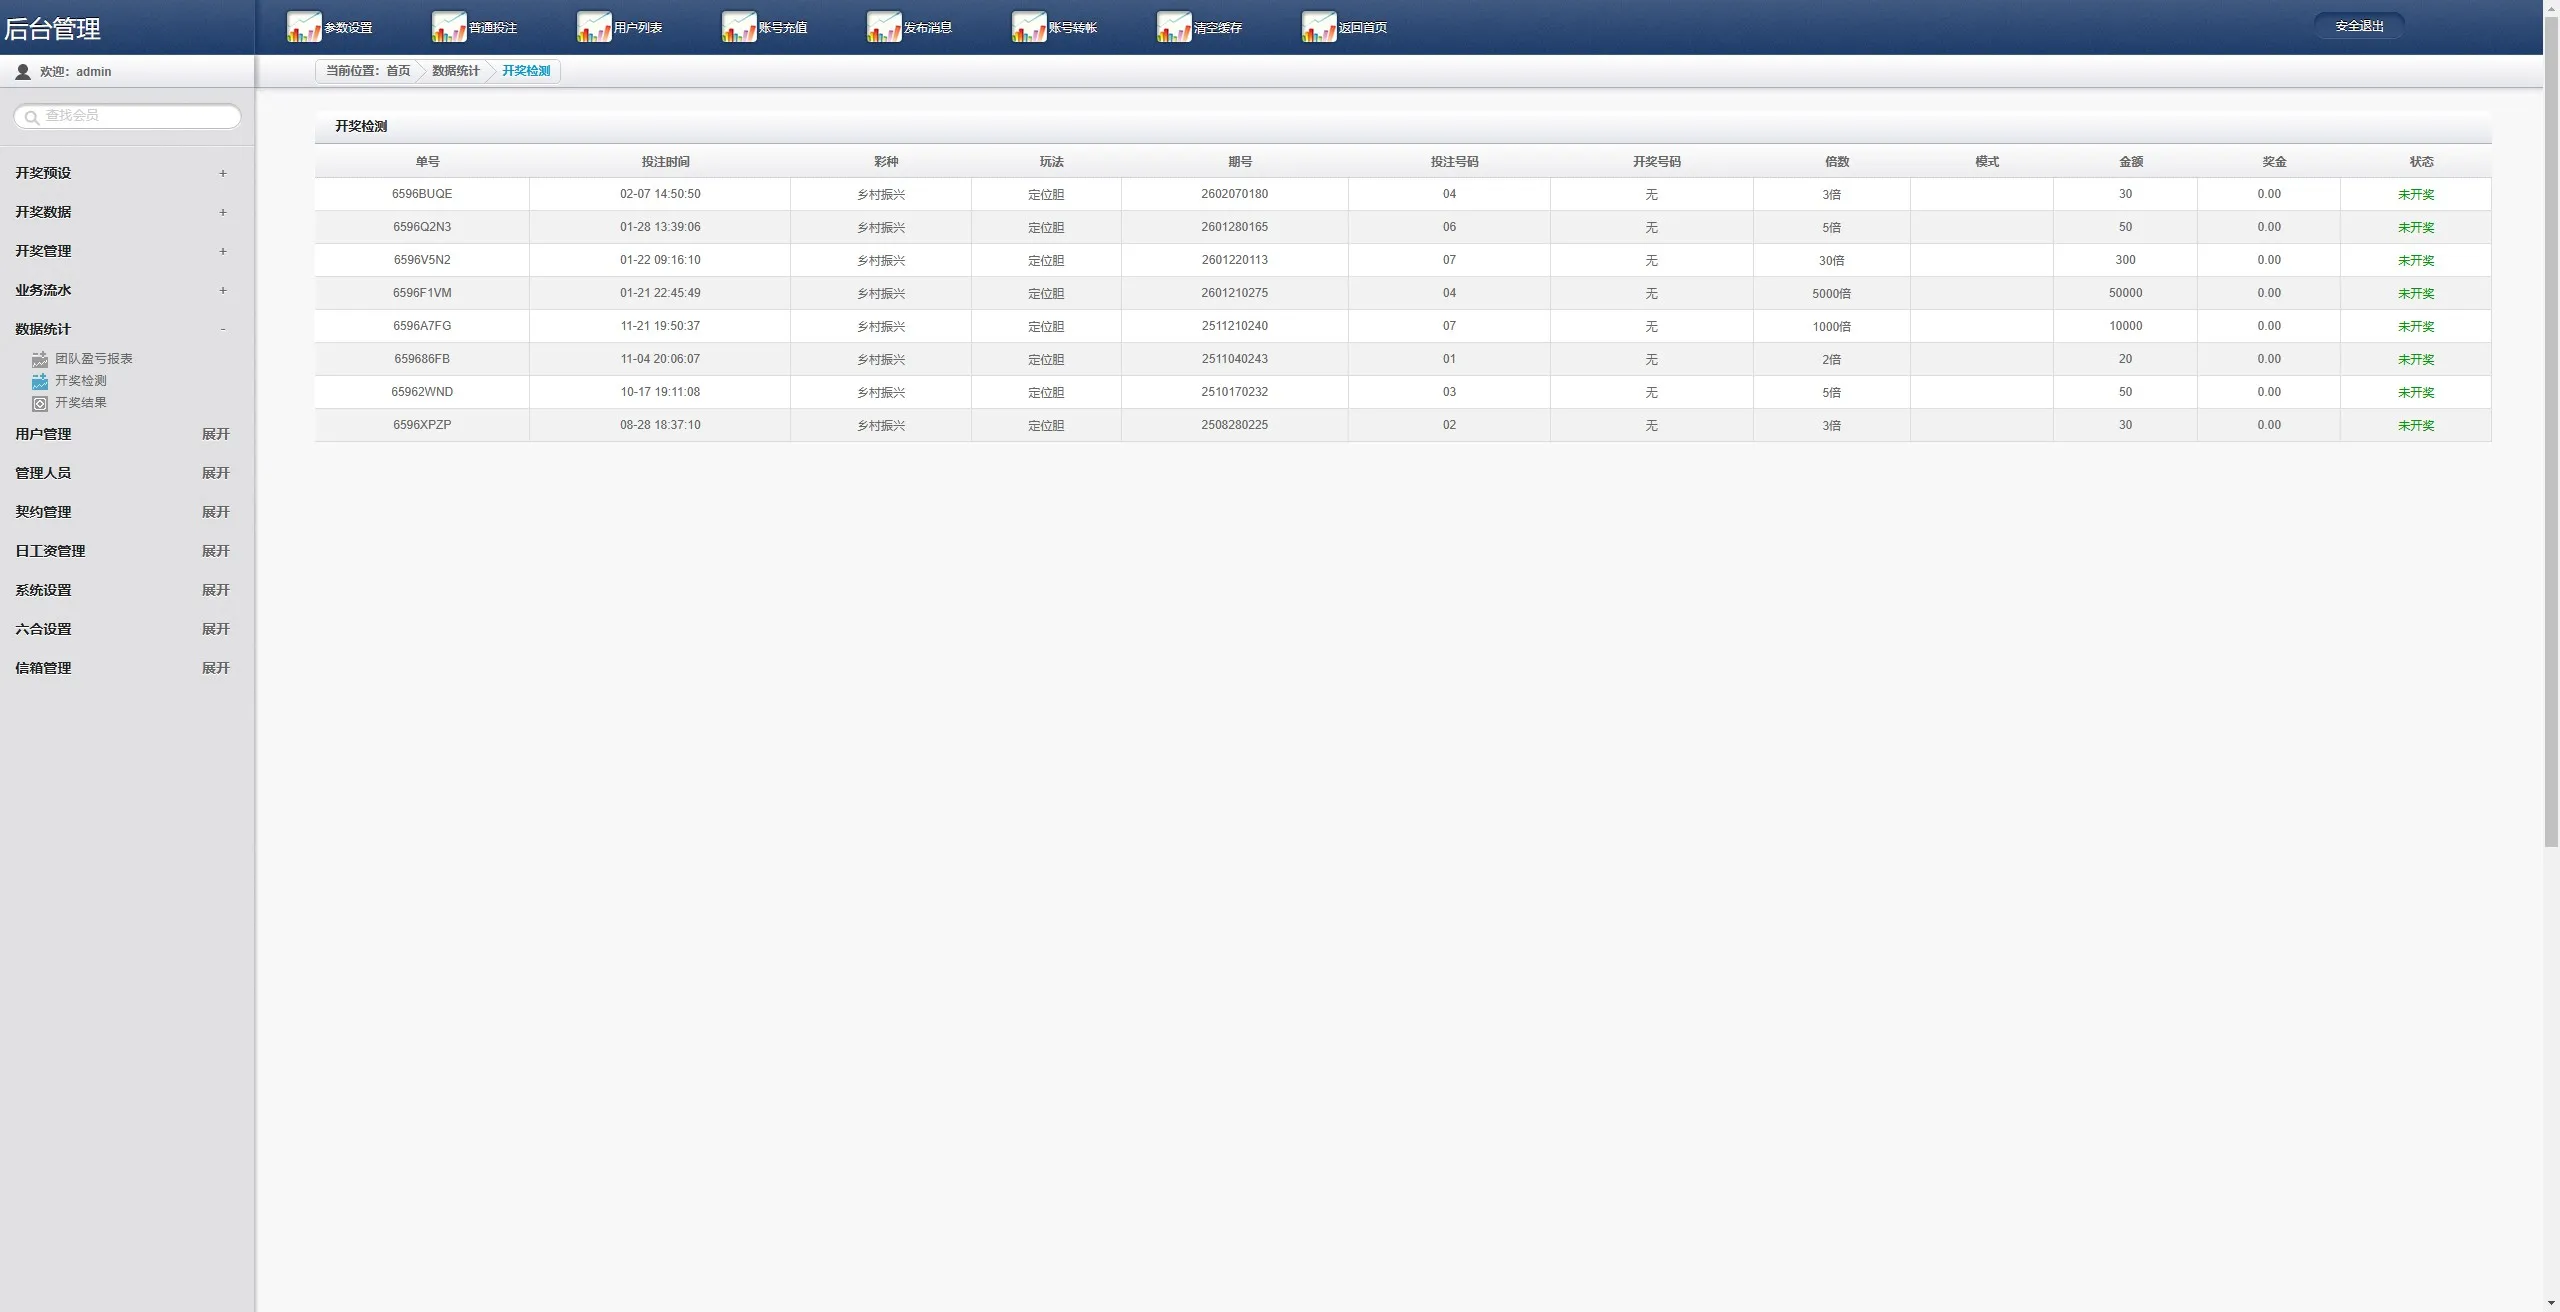Image resolution: width=2560 pixels, height=1312 pixels.
Task: Select order number 6596XPZP
Action: click(422, 425)
